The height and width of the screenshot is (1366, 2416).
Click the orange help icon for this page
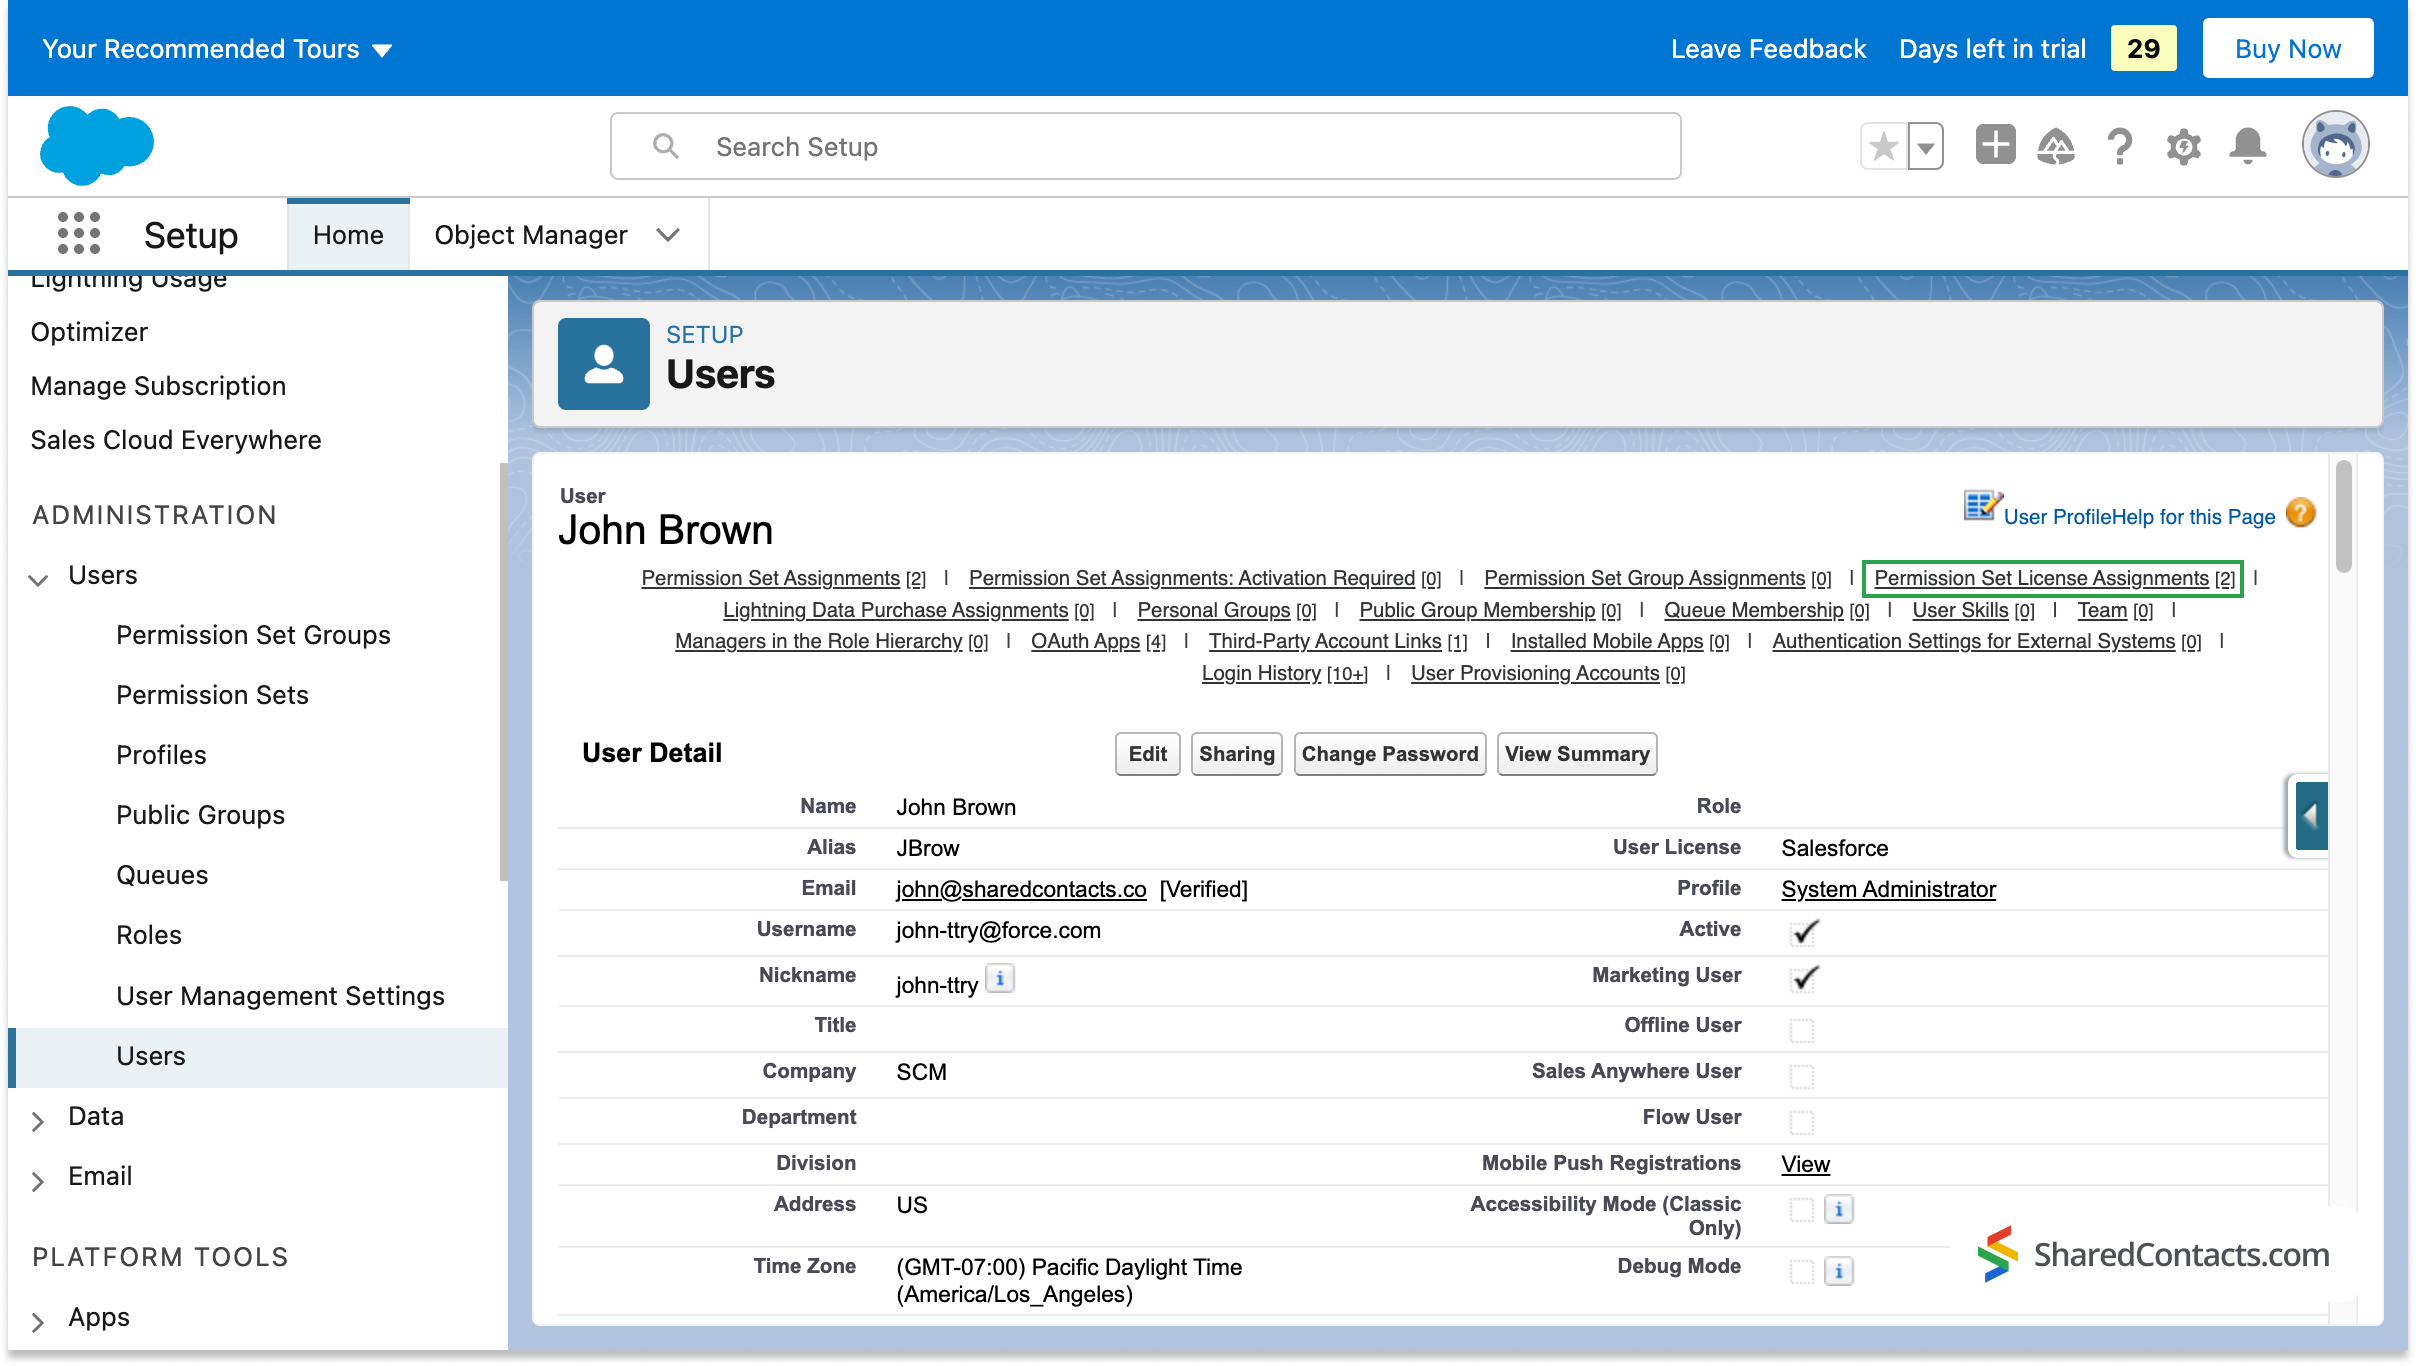tap(2300, 514)
